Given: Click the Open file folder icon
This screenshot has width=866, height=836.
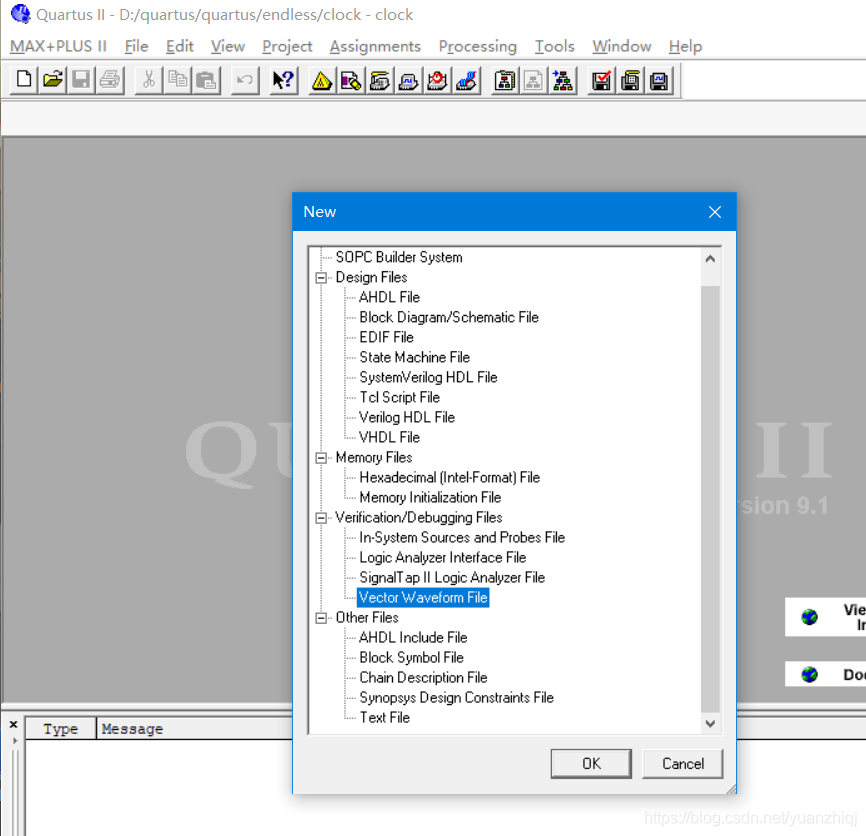Looking at the screenshot, I should pos(52,80).
